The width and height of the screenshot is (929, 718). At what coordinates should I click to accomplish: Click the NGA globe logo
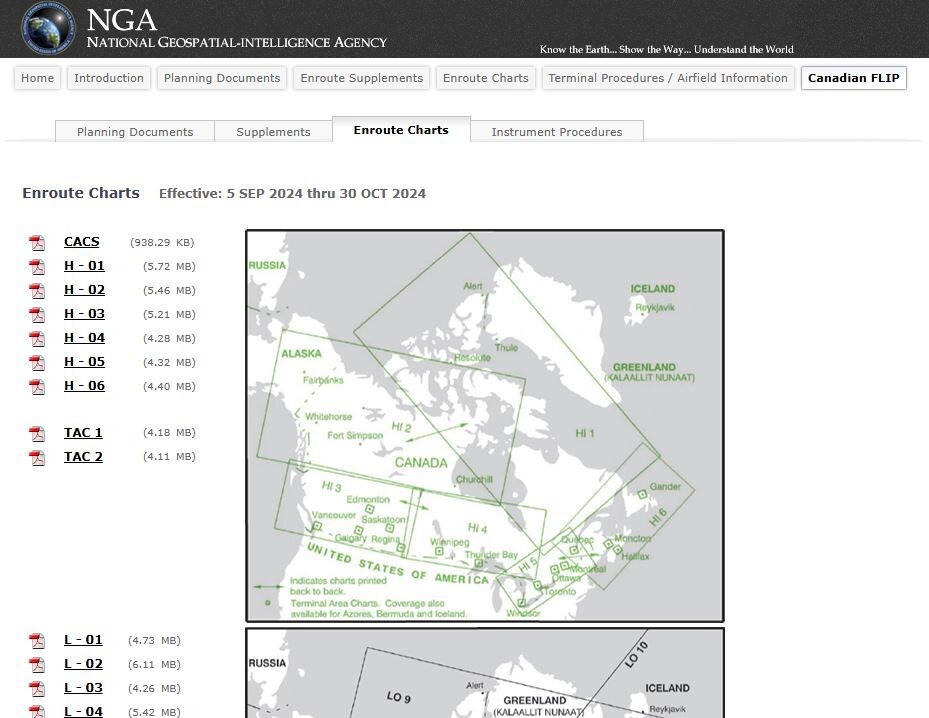pos(47,28)
